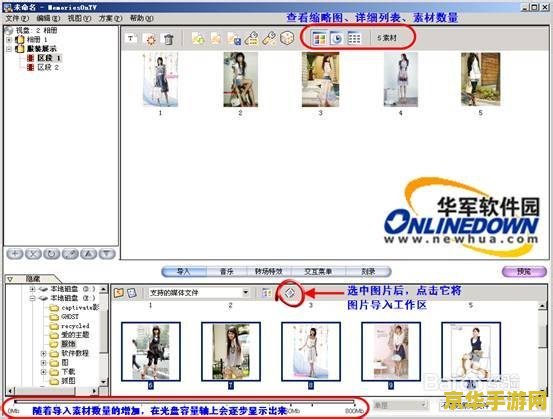Click the 预览 preview button

[524, 272]
